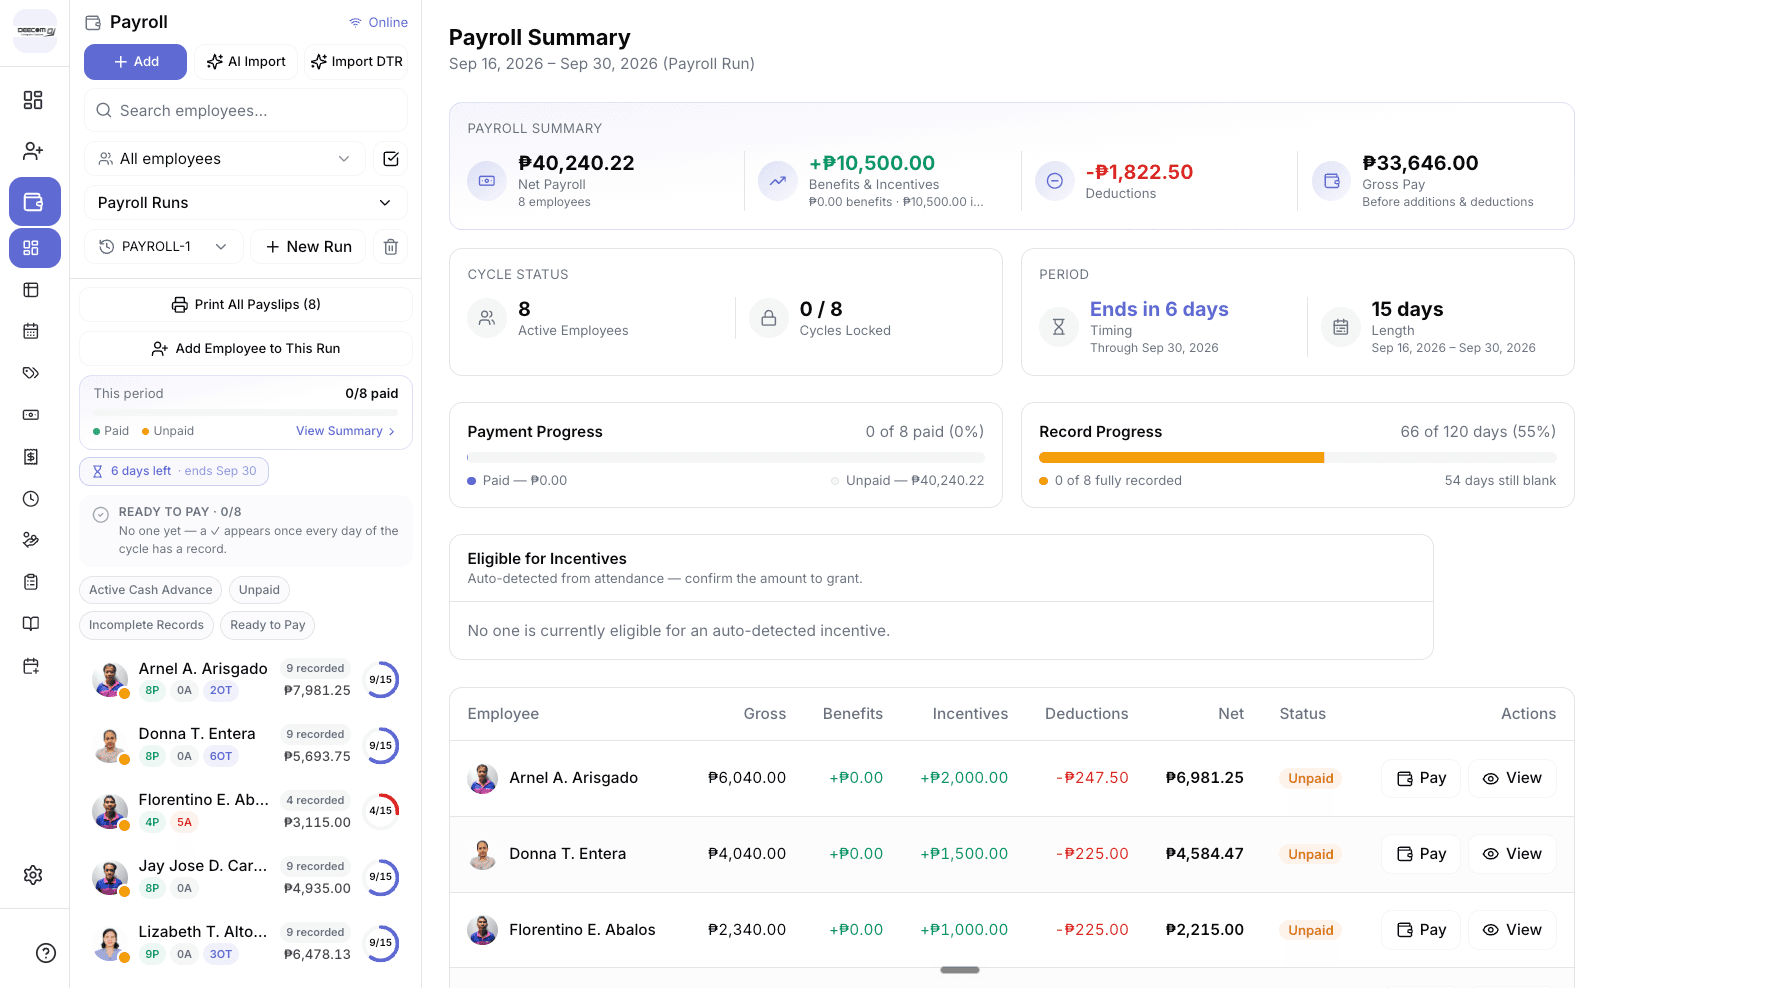The height and width of the screenshot is (988, 1783).
Task: Click the Search employees field
Action: click(246, 111)
